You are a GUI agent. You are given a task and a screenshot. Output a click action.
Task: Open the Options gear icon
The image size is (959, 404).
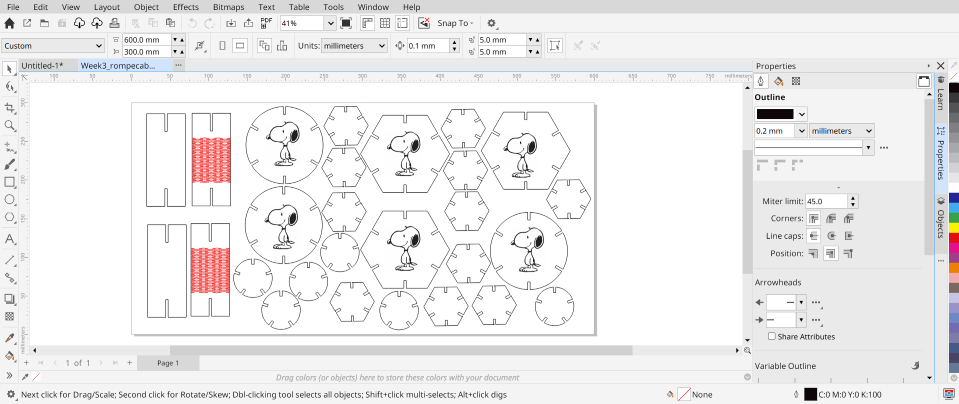coord(491,23)
